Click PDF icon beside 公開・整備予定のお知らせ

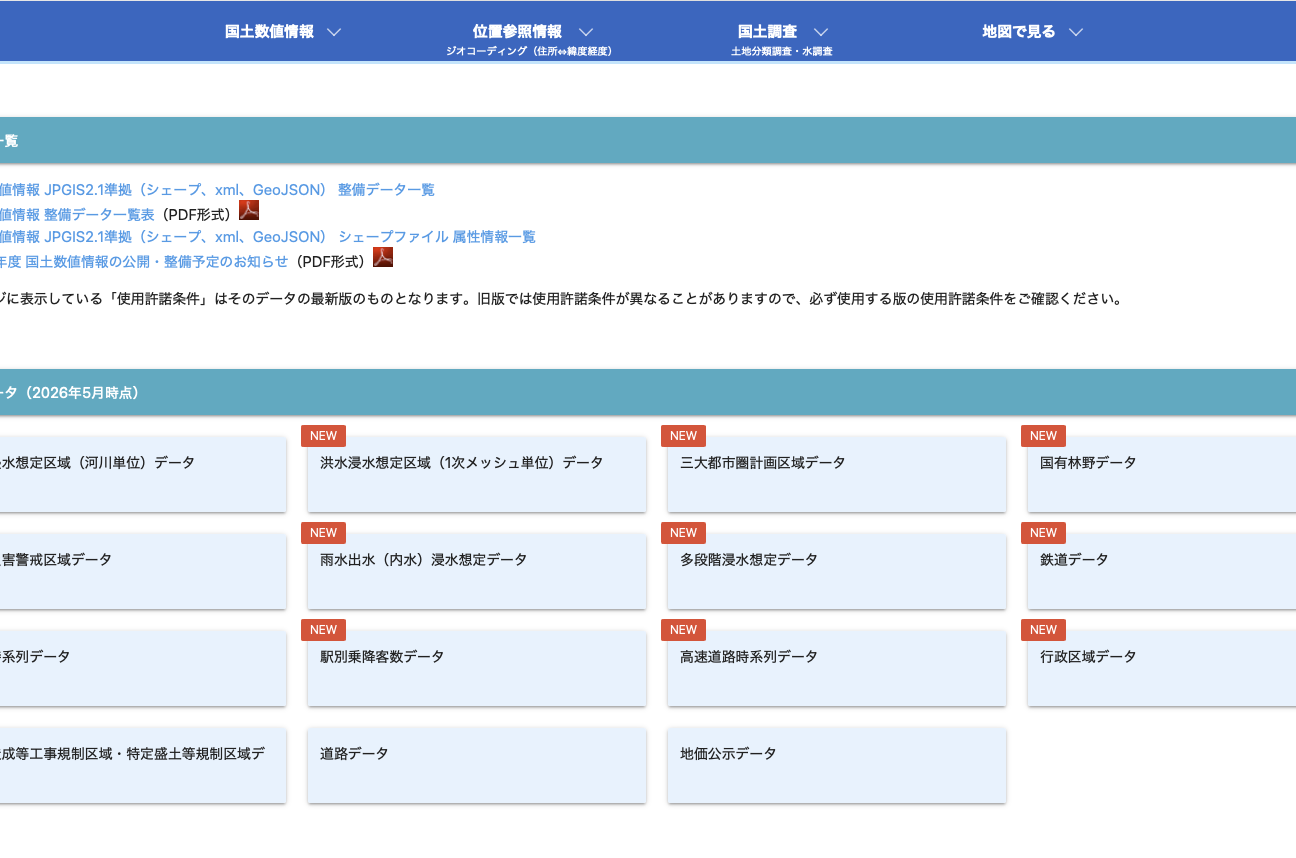(x=383, y=257)
